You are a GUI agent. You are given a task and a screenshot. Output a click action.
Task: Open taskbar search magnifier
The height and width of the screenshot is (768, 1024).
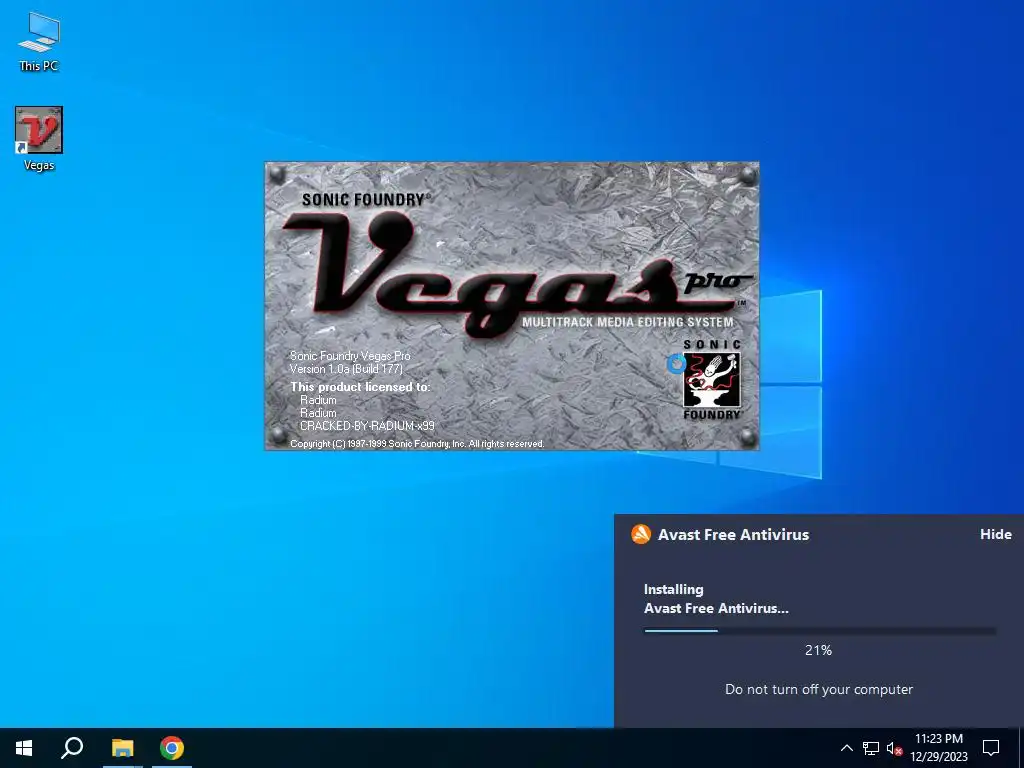[72, 748]
